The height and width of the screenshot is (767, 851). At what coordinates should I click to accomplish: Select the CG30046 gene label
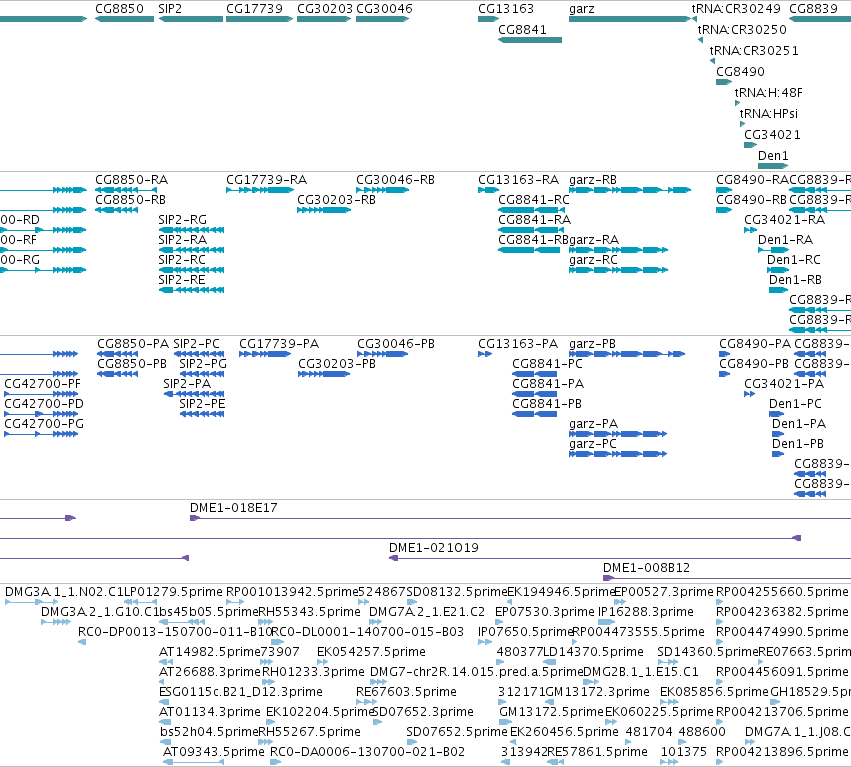click(x=384, y=9)
